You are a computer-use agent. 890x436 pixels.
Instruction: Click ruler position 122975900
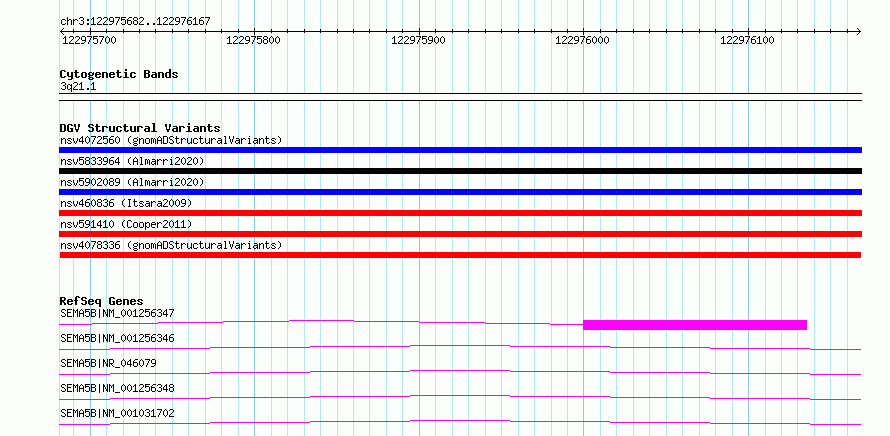click(x=418, y=41)
